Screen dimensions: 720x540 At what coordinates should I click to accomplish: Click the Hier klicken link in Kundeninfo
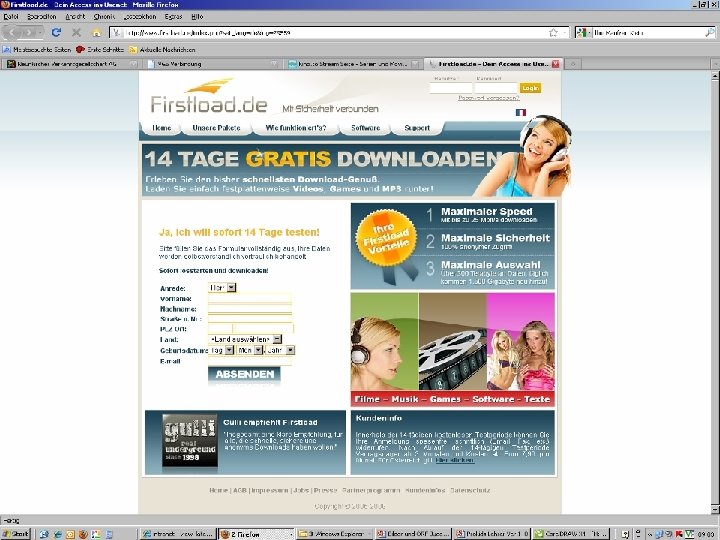455,460
